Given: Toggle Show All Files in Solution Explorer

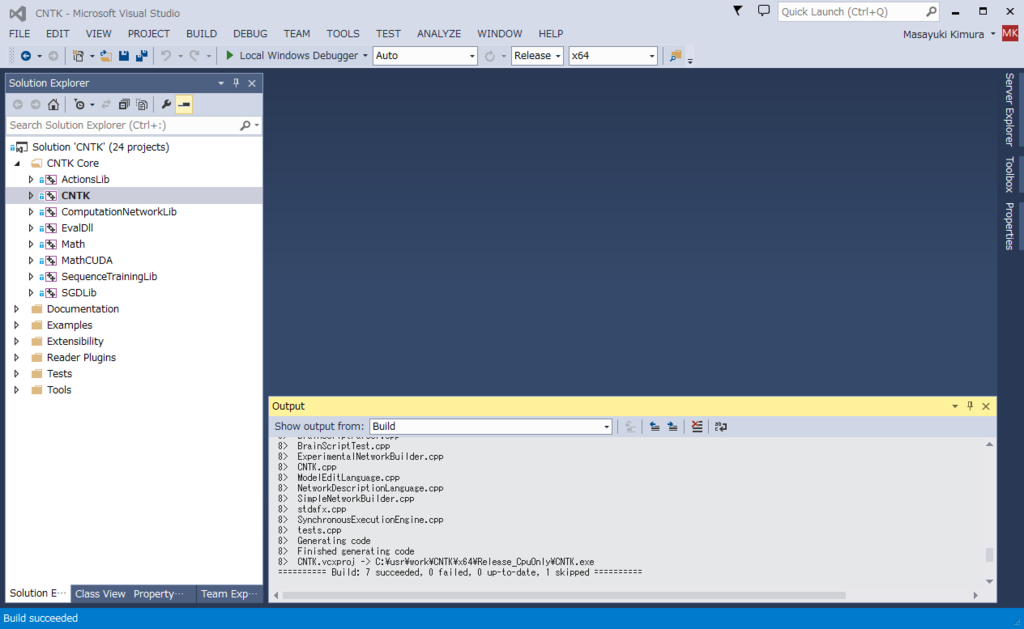Looking at the screenshot, I should point(142,105).
